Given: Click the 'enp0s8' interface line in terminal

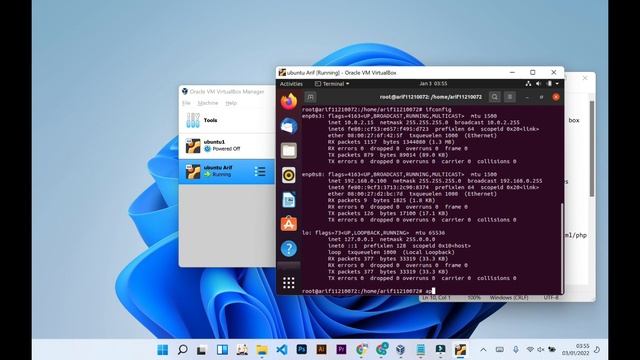Looking at the screenshot, I should pos(399,174).
